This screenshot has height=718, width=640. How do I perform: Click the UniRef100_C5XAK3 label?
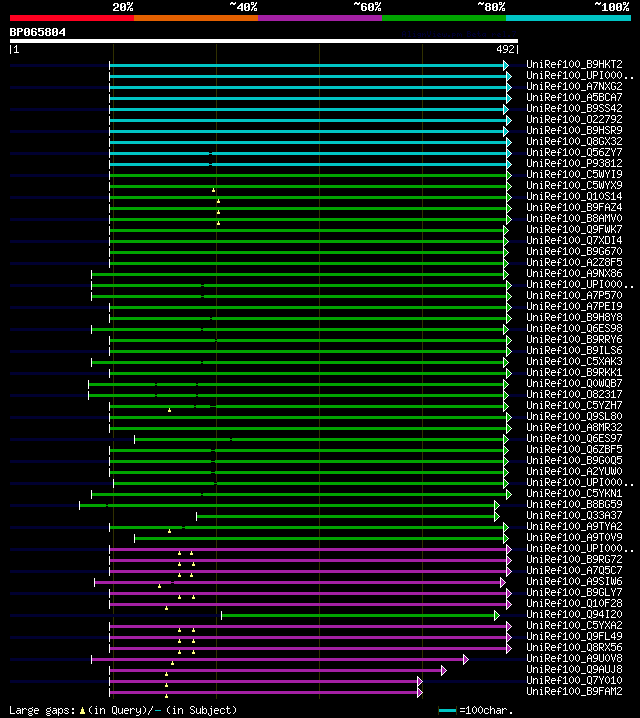(x=574, y=361)
